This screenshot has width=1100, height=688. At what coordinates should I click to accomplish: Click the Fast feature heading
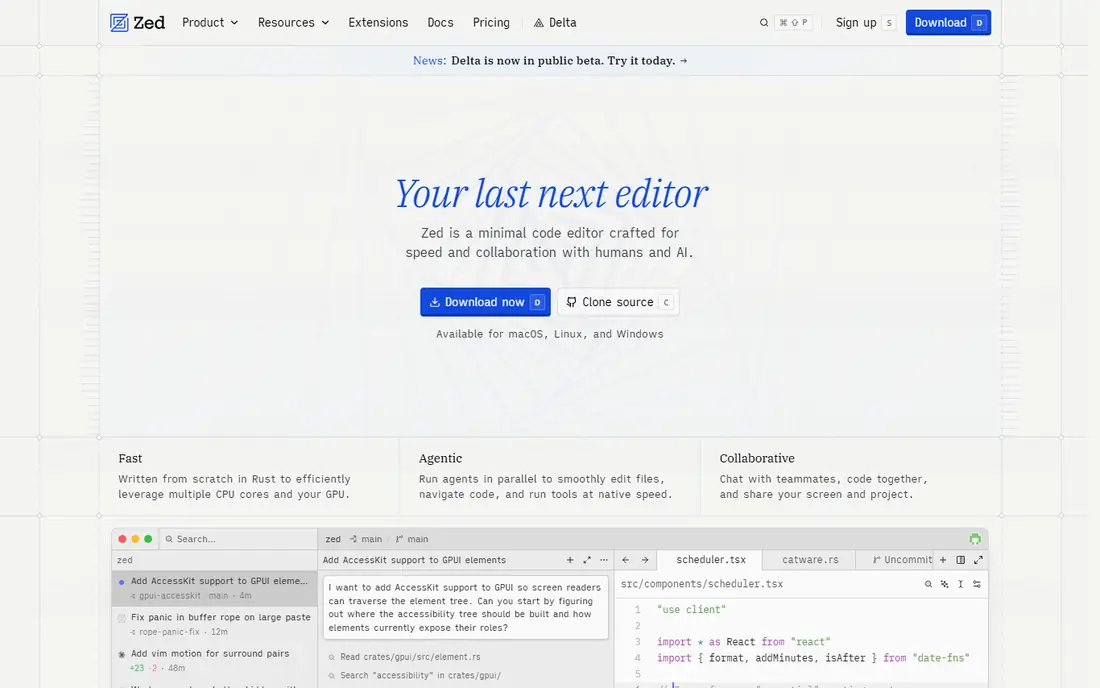click(x=130, y=458)
